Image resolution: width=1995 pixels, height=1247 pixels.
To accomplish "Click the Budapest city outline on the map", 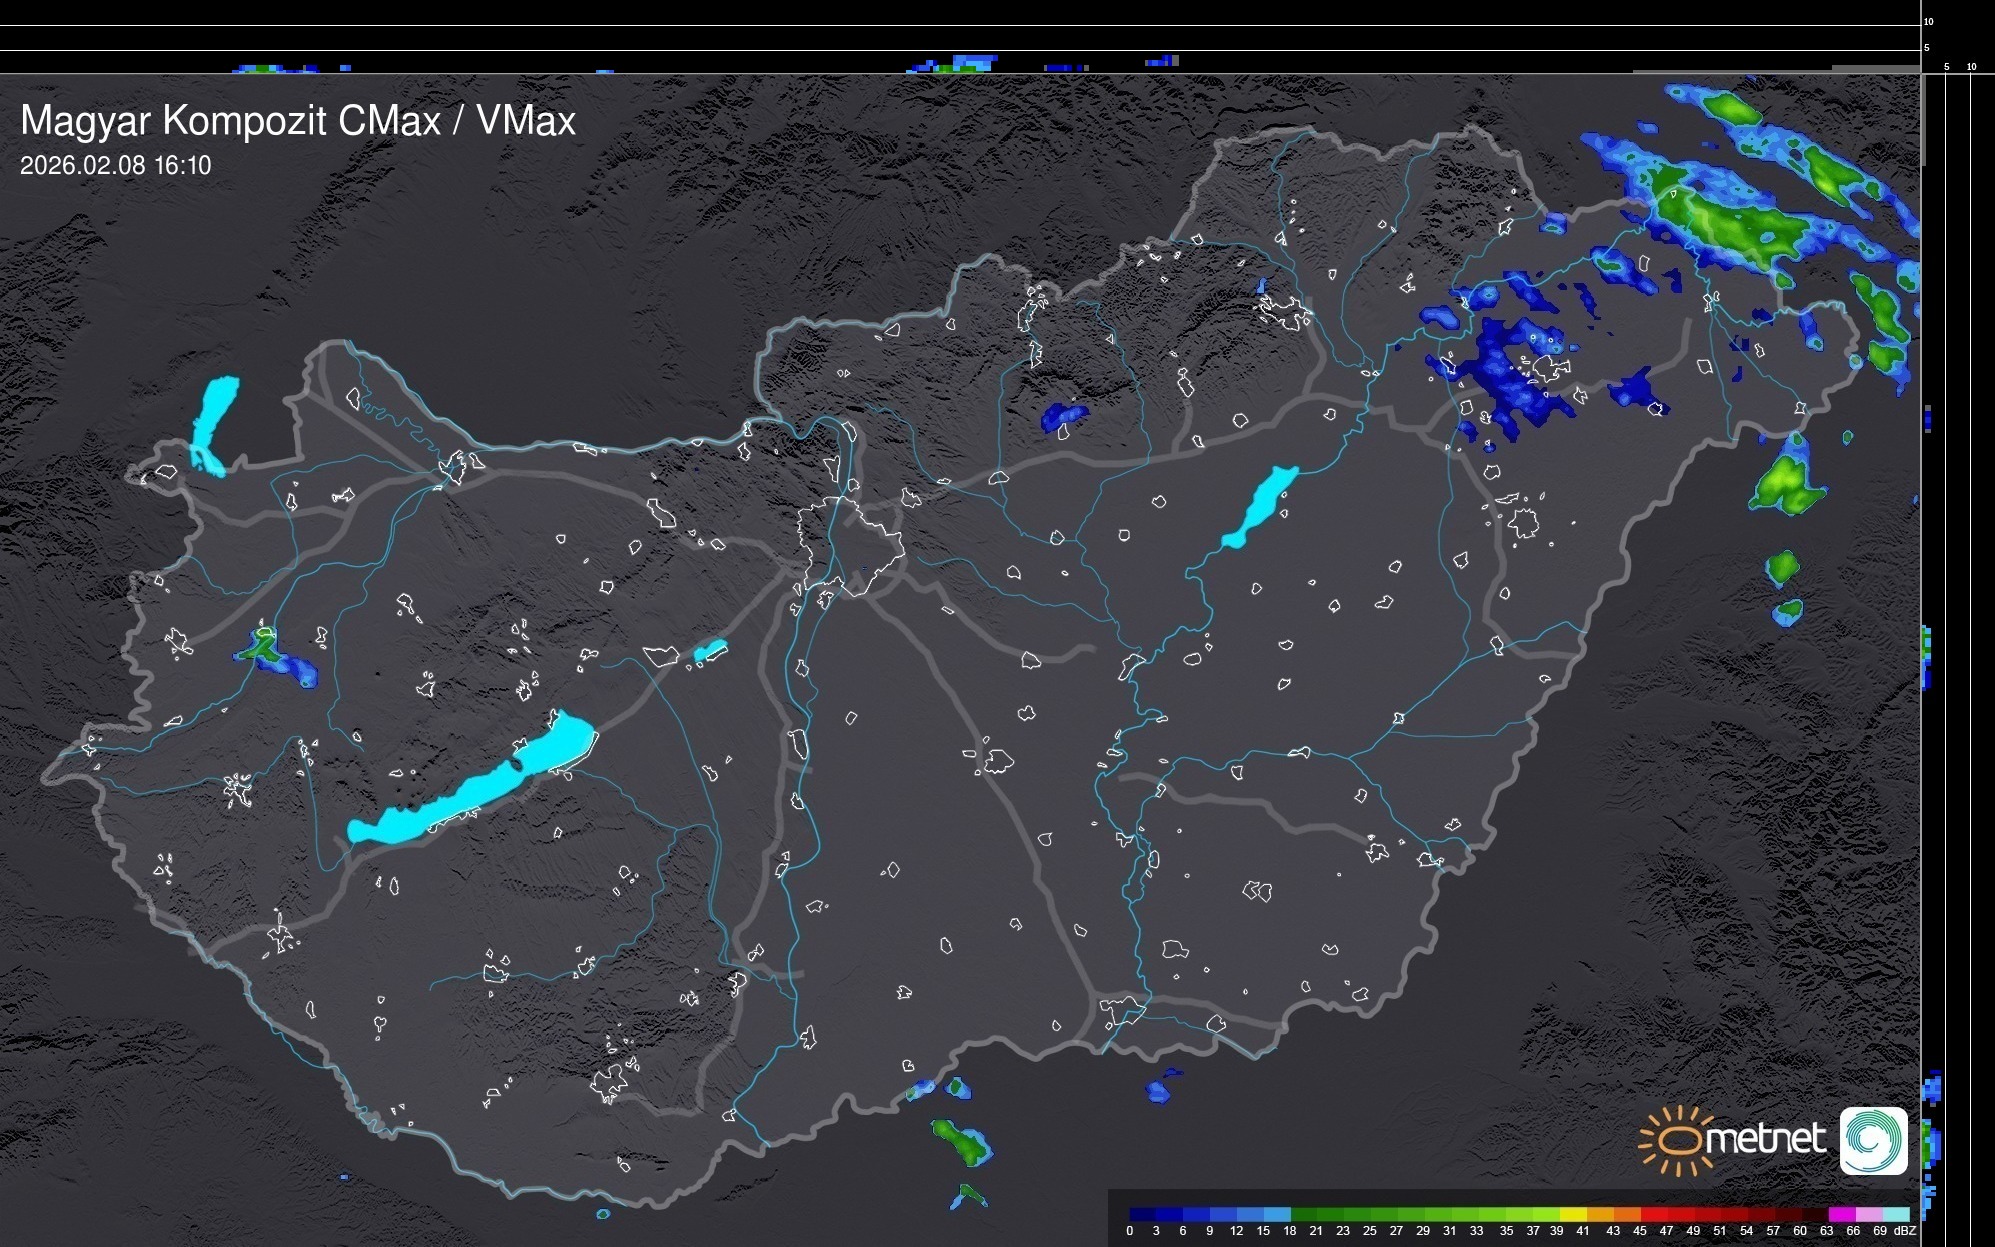I will (850, 545).
